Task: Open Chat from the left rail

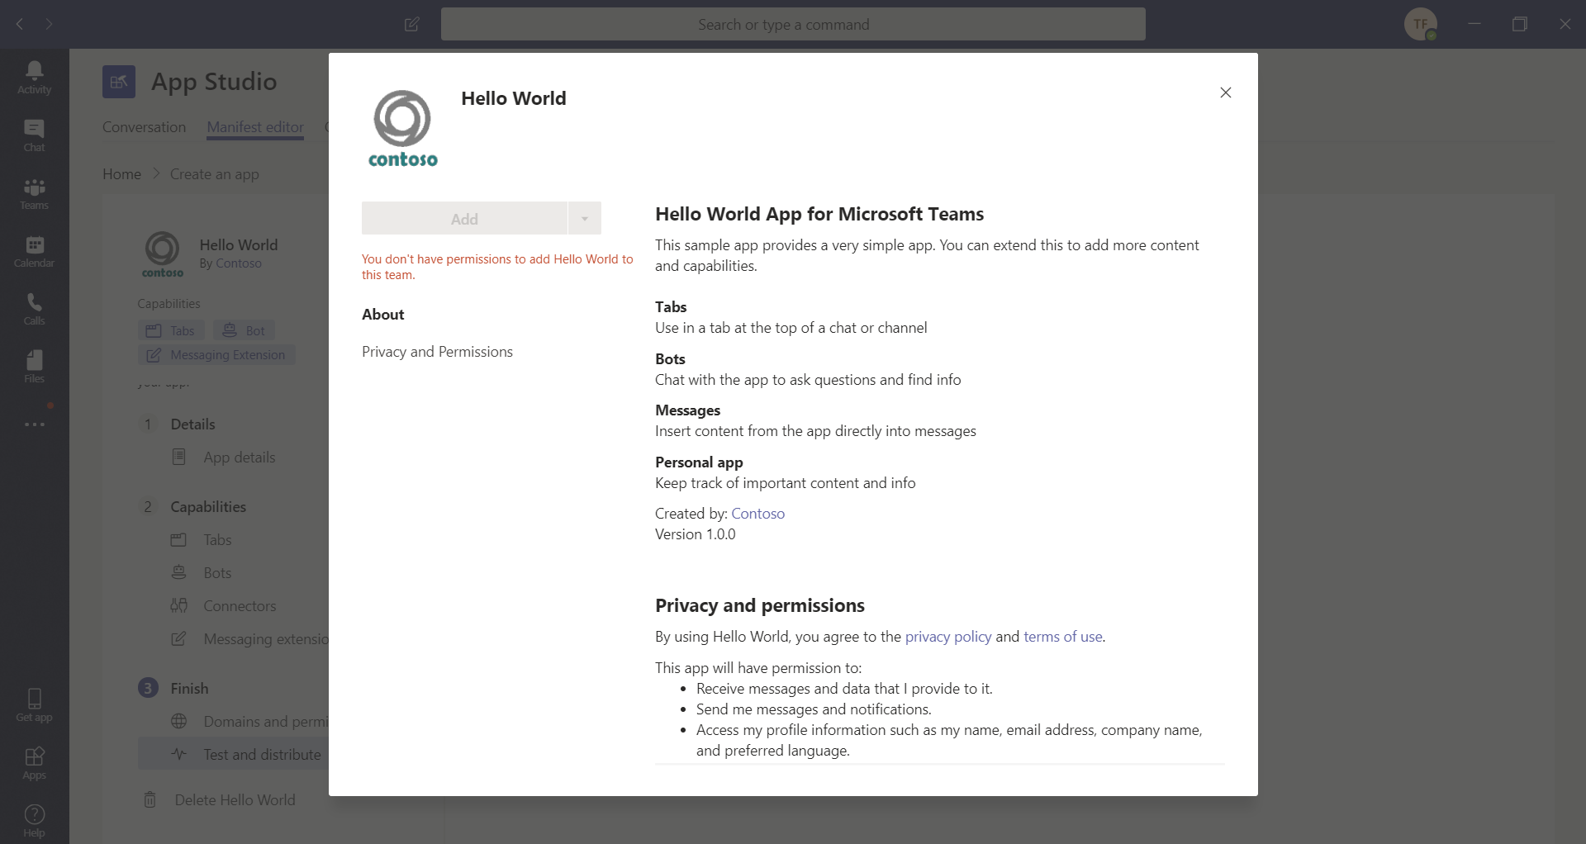Action: tap(34, 135)
